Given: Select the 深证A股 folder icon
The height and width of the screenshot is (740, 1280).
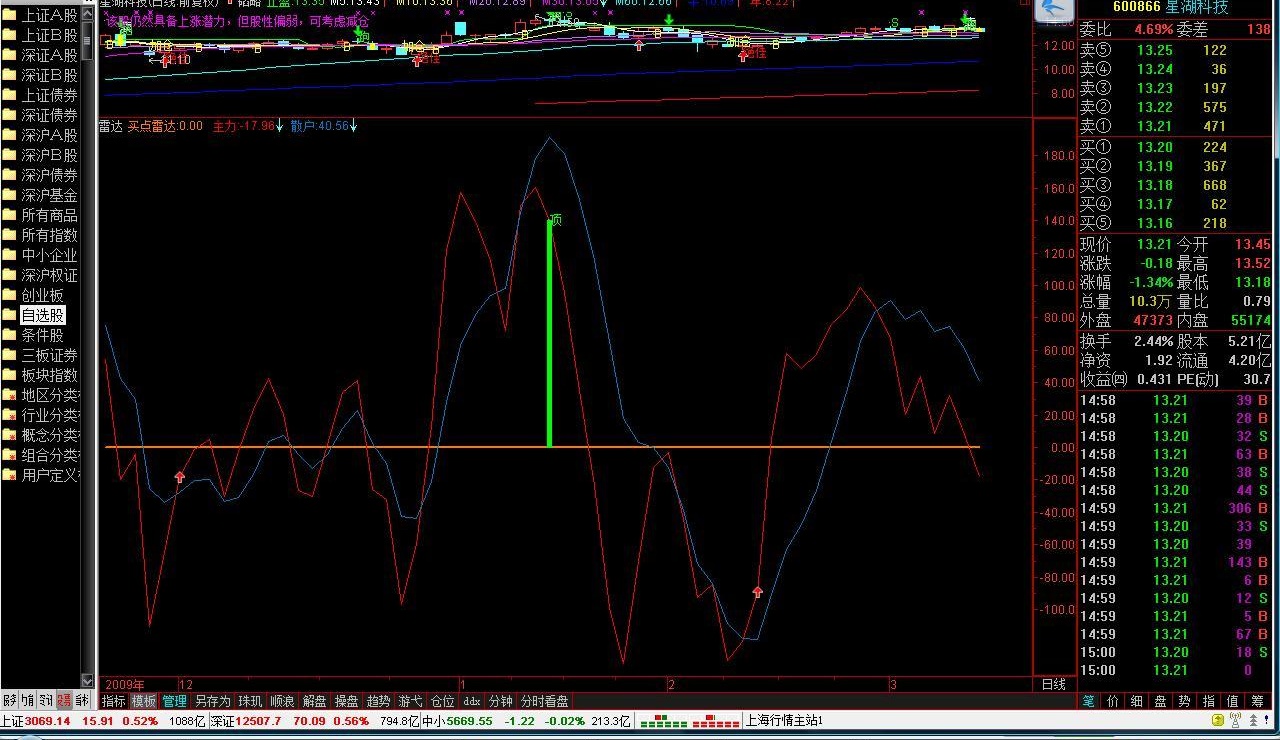Looking at the screenshot, I should (10, 55).
